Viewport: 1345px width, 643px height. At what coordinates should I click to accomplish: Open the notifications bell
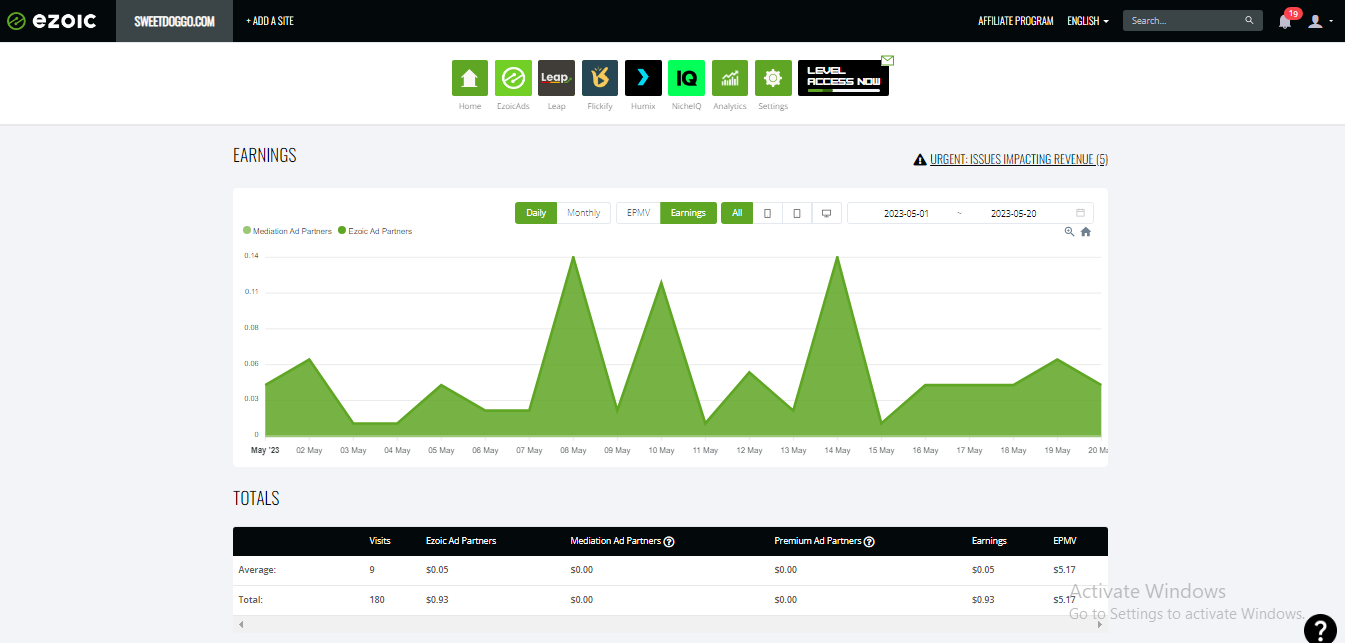pyautogui.click(x=1285, y=21)
